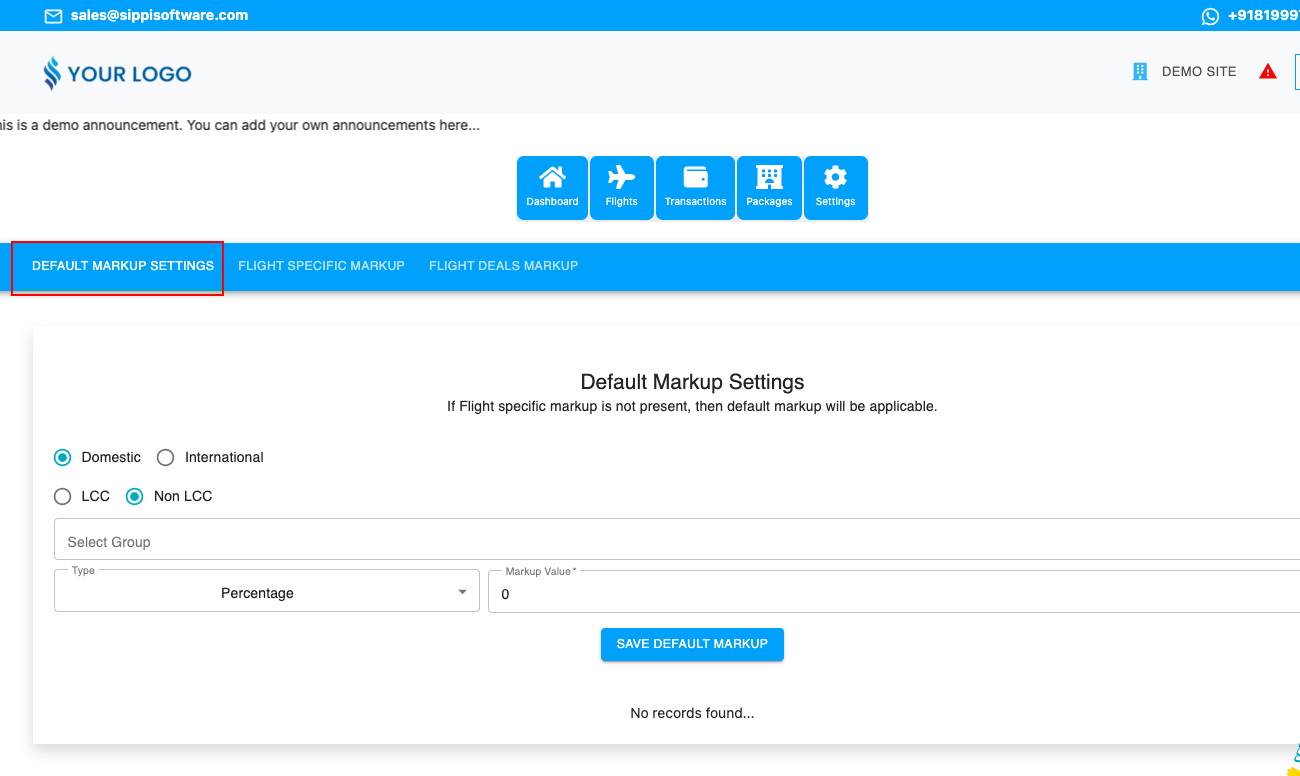Select the Domestic radio button
The image size is (1300, 776).
coord(63,457)
